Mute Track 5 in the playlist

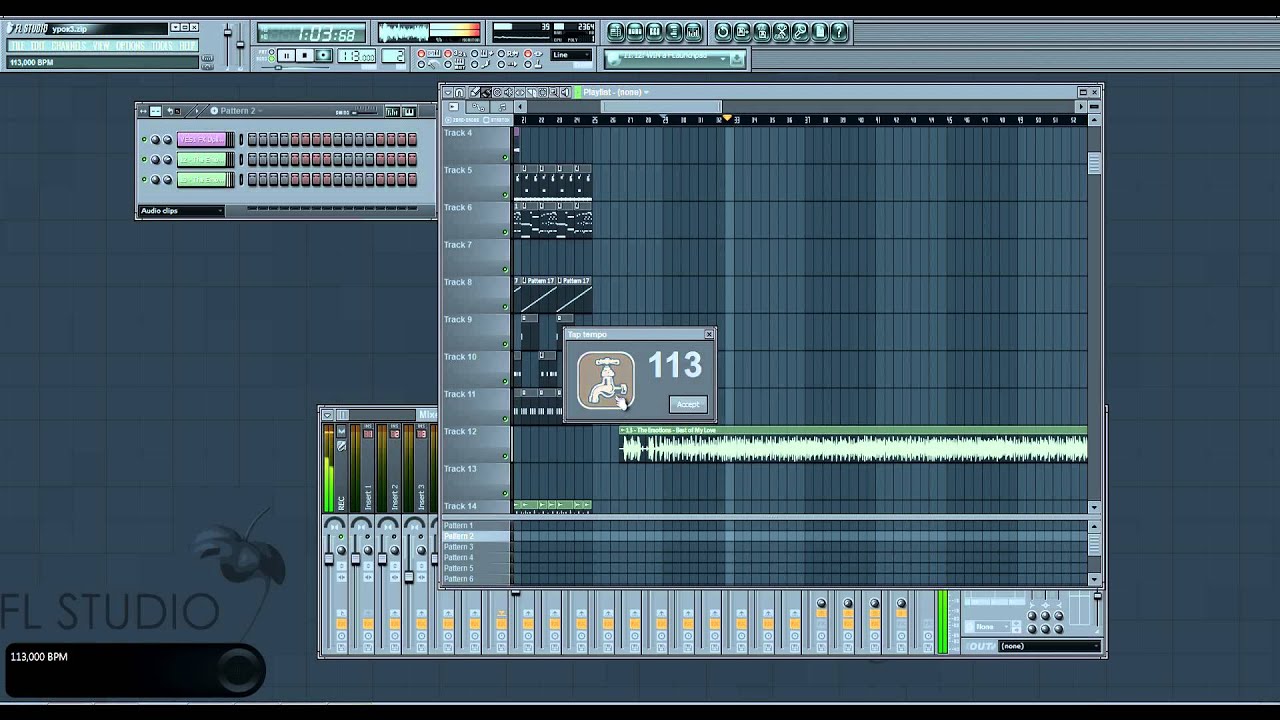click(504, 194)
